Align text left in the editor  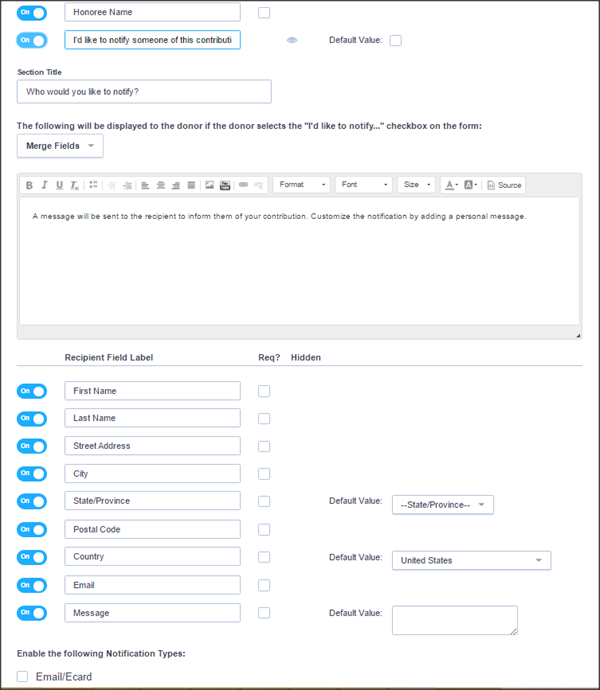[145, 185]
